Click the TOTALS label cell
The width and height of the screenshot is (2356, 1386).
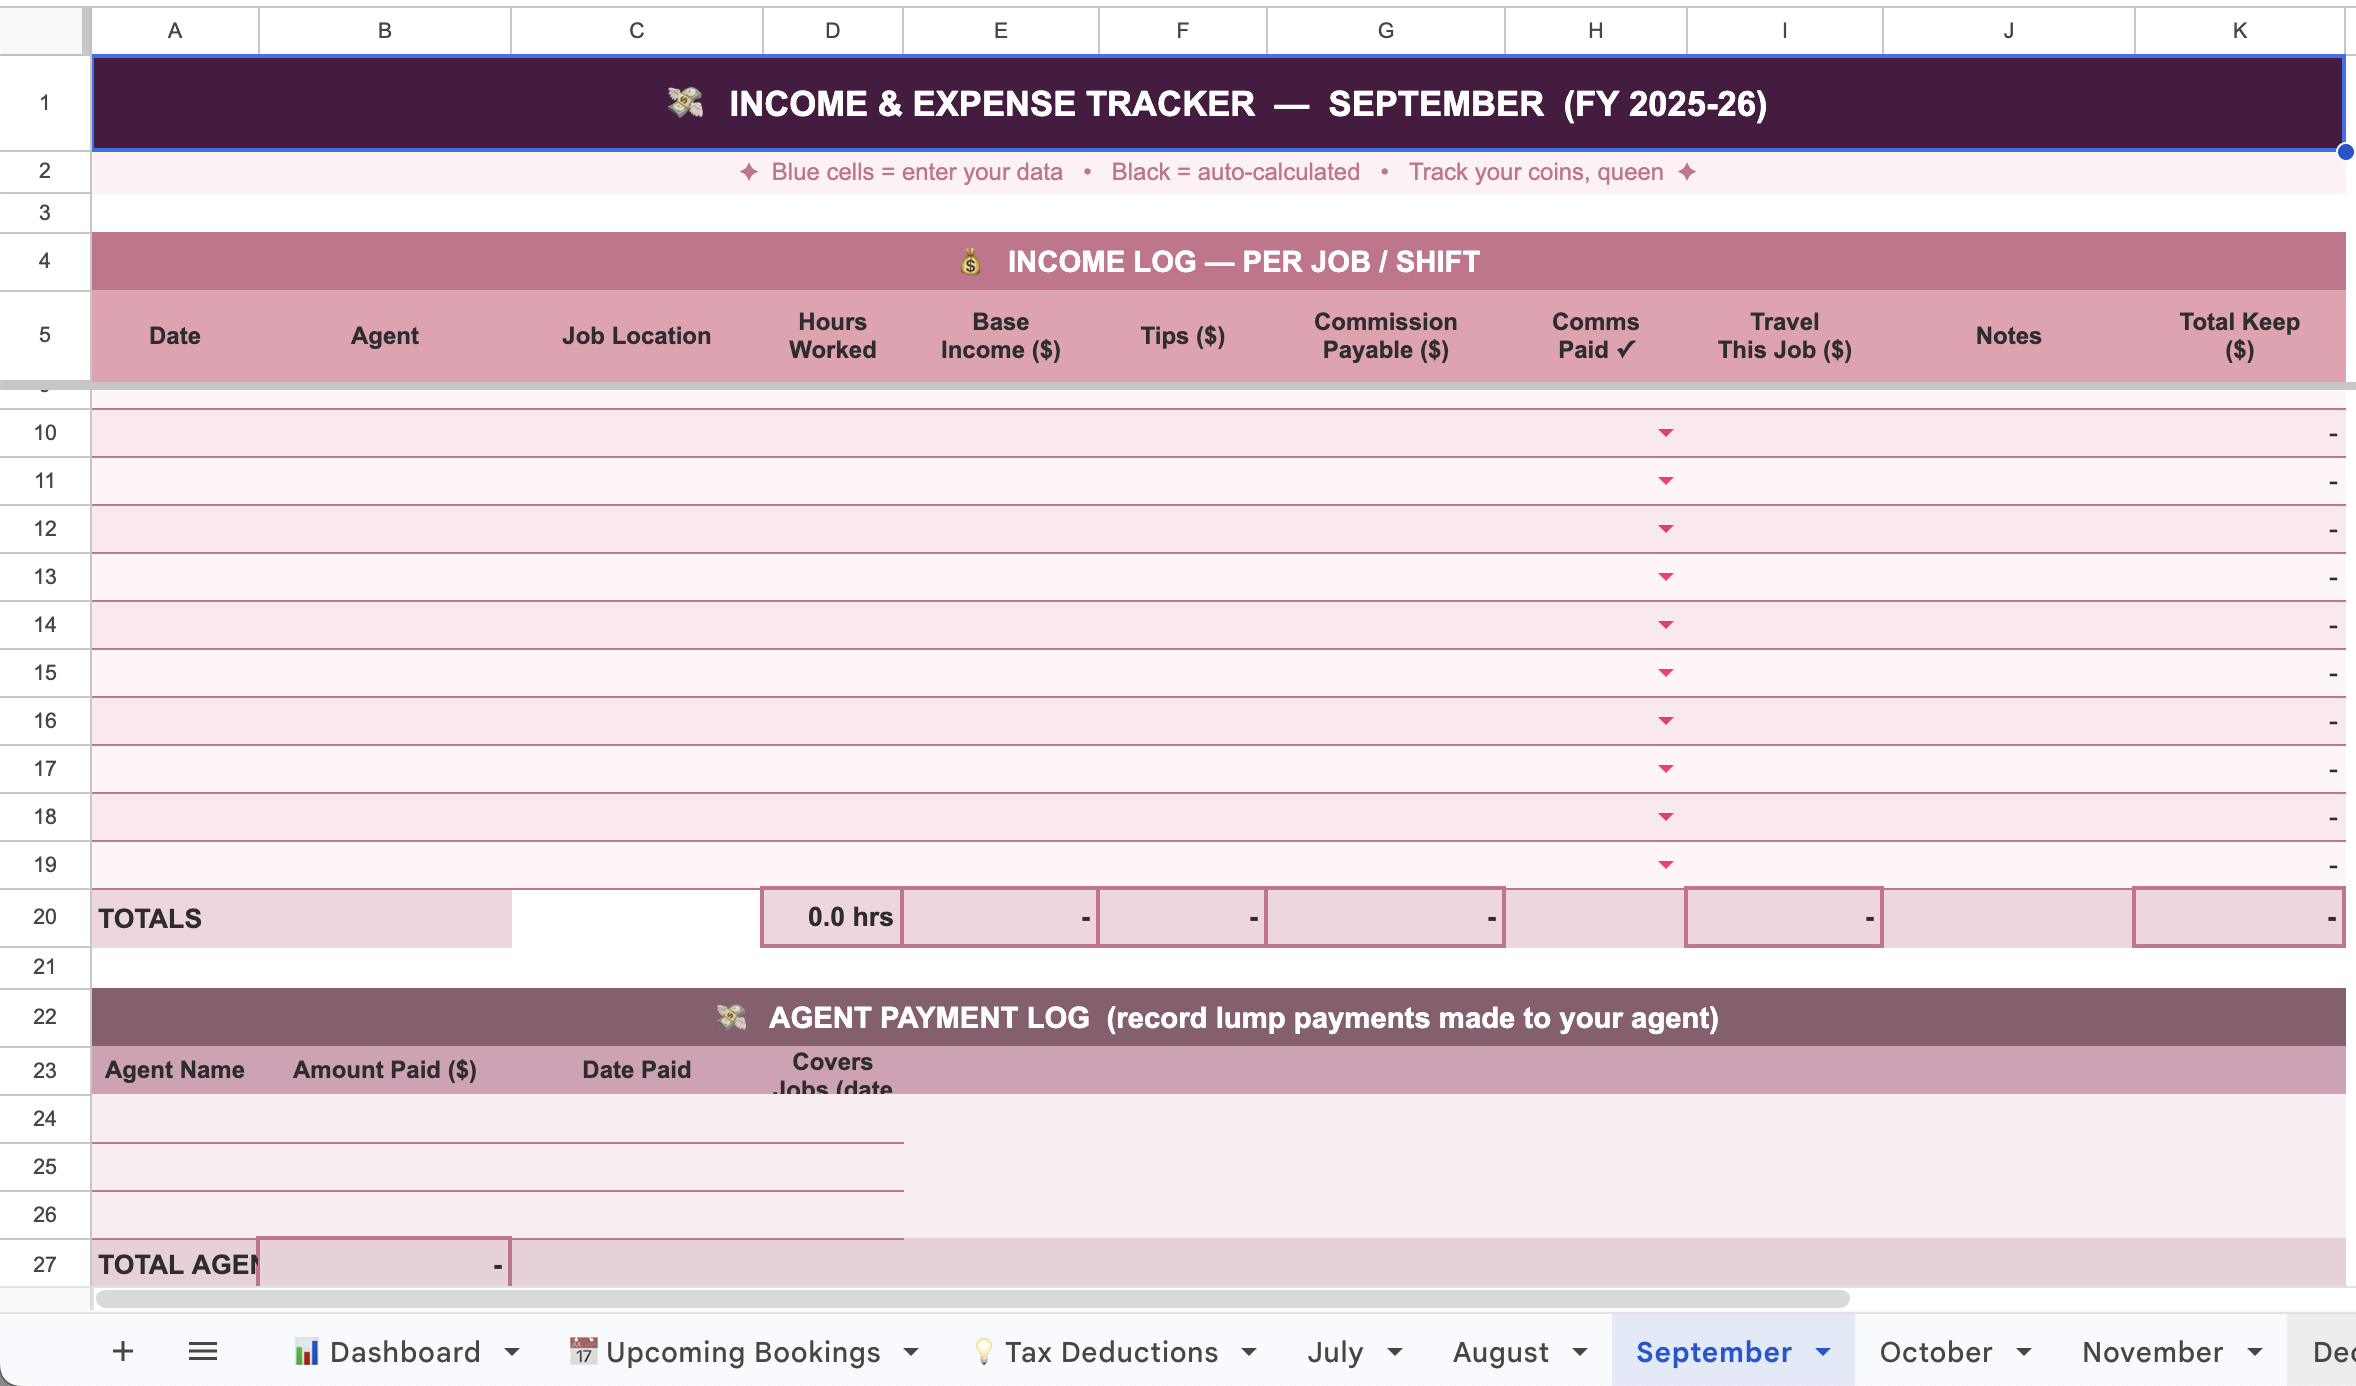pyautogui.click(x=301, y=918)
